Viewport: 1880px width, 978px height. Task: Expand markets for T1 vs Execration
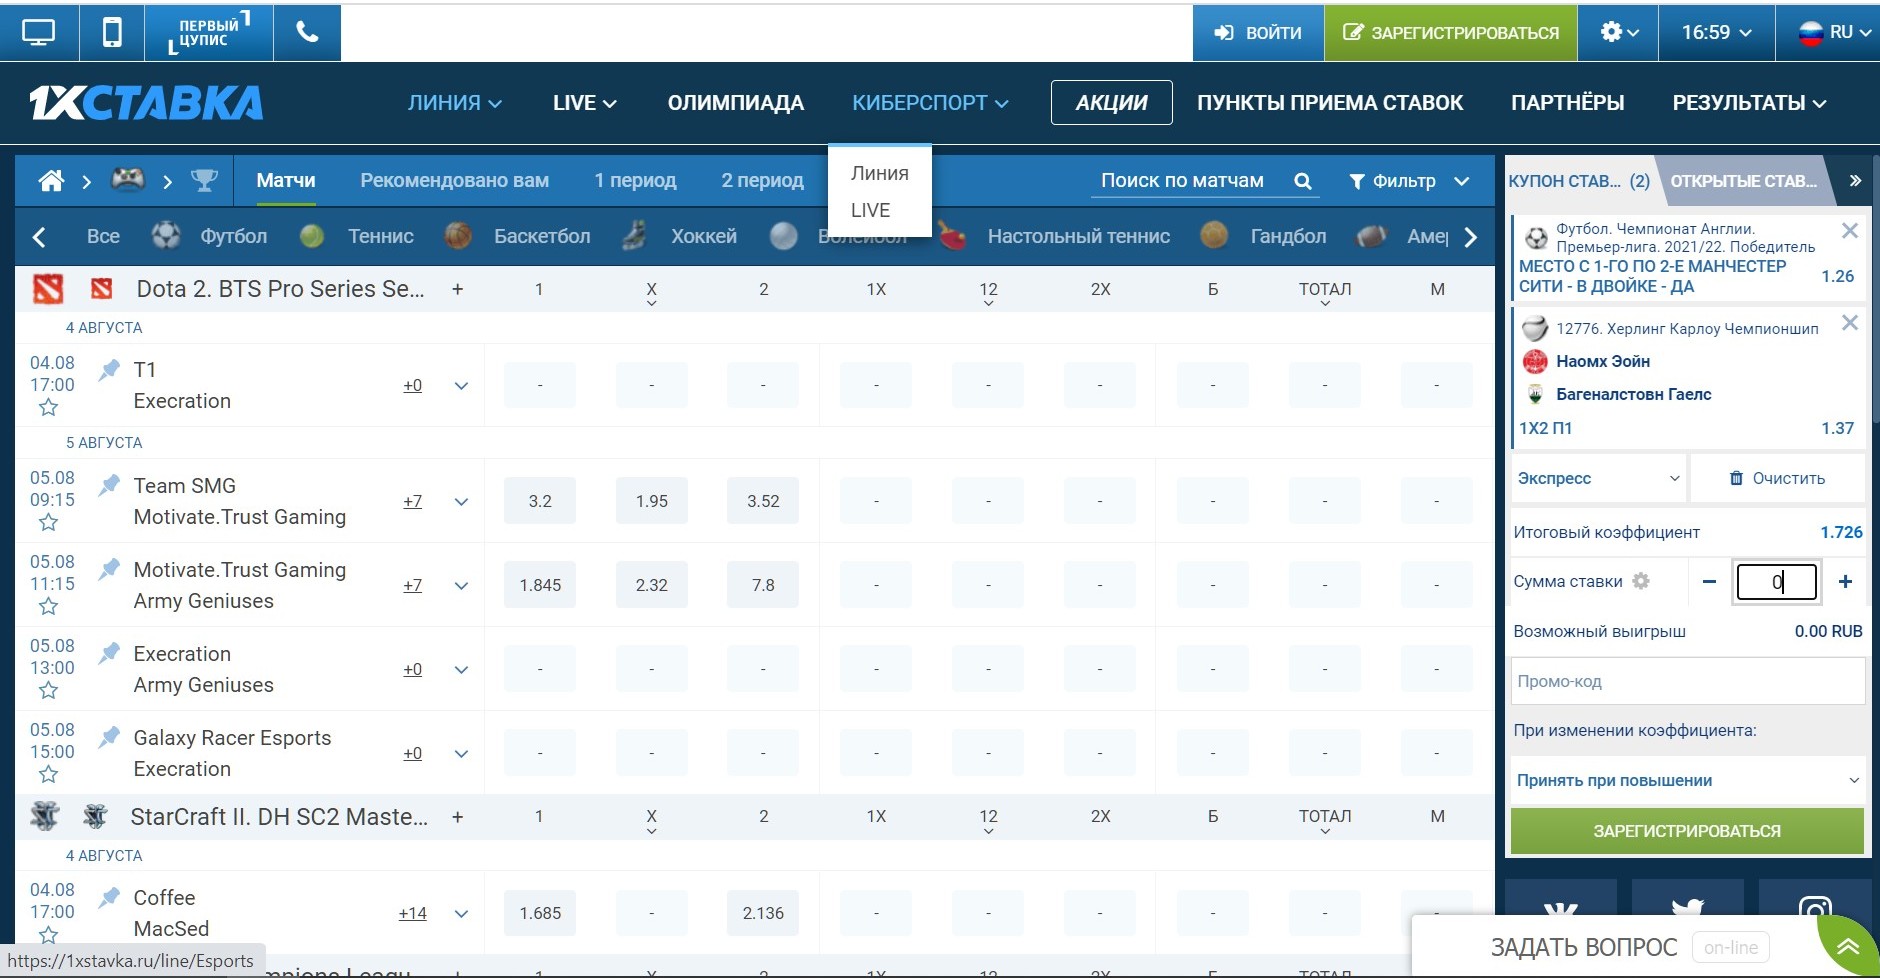pos(461,386)
